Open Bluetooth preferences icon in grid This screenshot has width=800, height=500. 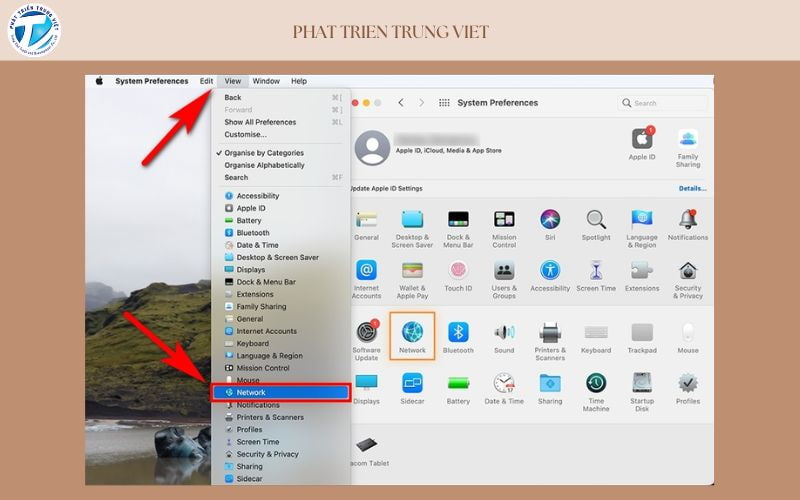point(458,333)
